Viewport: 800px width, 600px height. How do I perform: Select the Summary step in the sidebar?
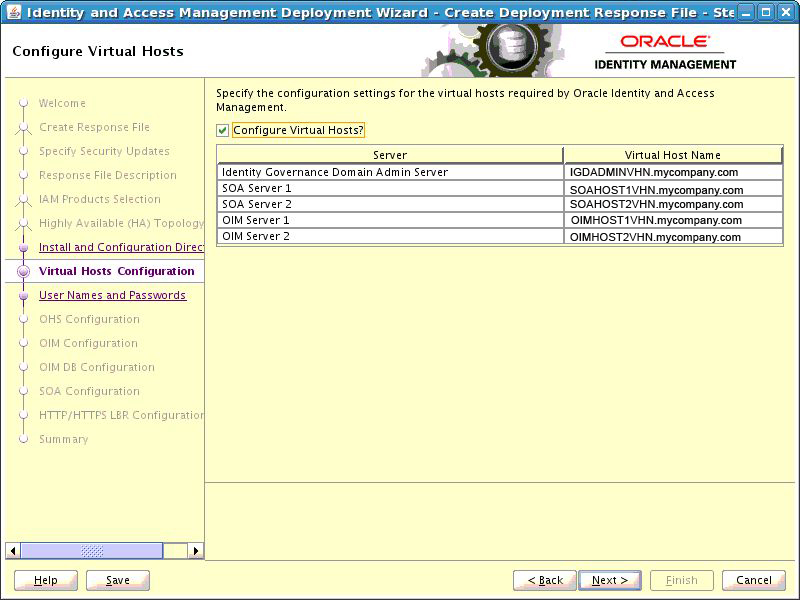(x=64, y=439)
